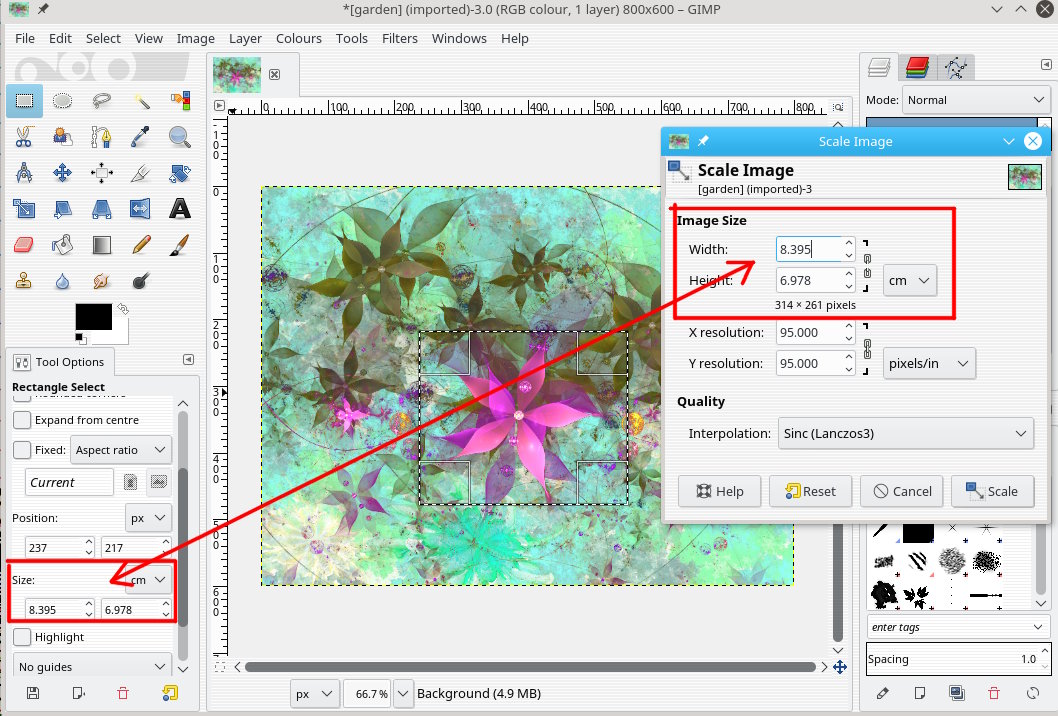Toggle Expand from centre checkbox
The image size is (1058, 716).
[x=22, y=420]
